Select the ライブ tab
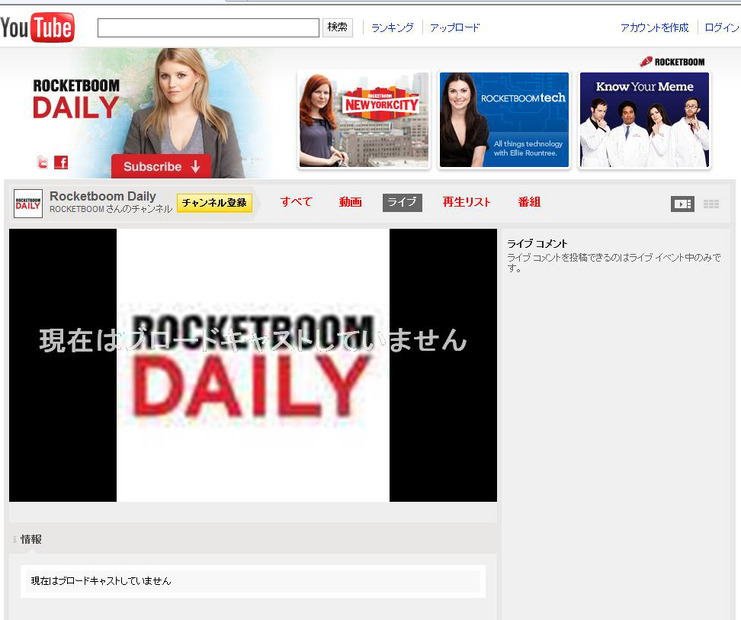The height and width of the screenshot is (620, 741). point(402,202)
